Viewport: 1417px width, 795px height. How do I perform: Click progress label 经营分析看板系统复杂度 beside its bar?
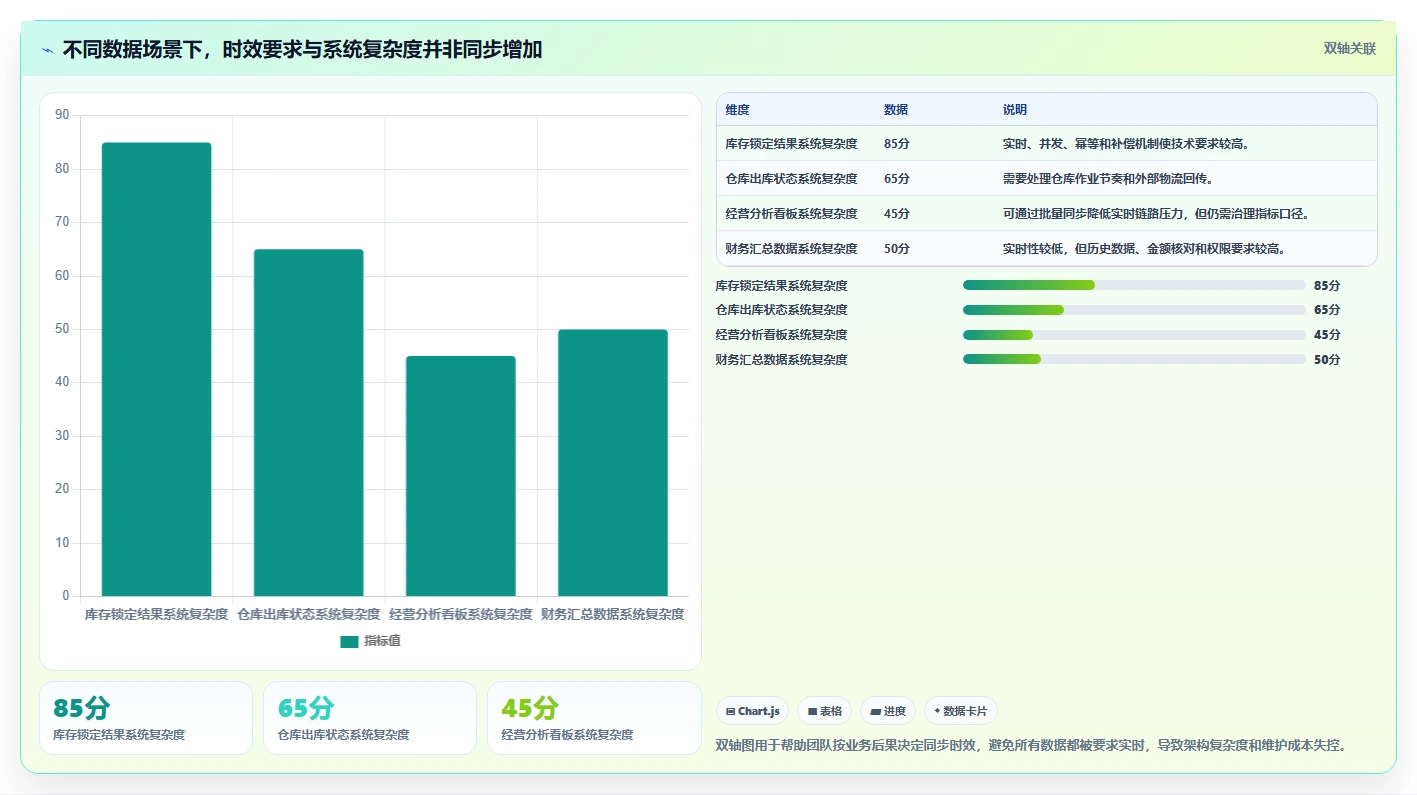coord(782,335)
